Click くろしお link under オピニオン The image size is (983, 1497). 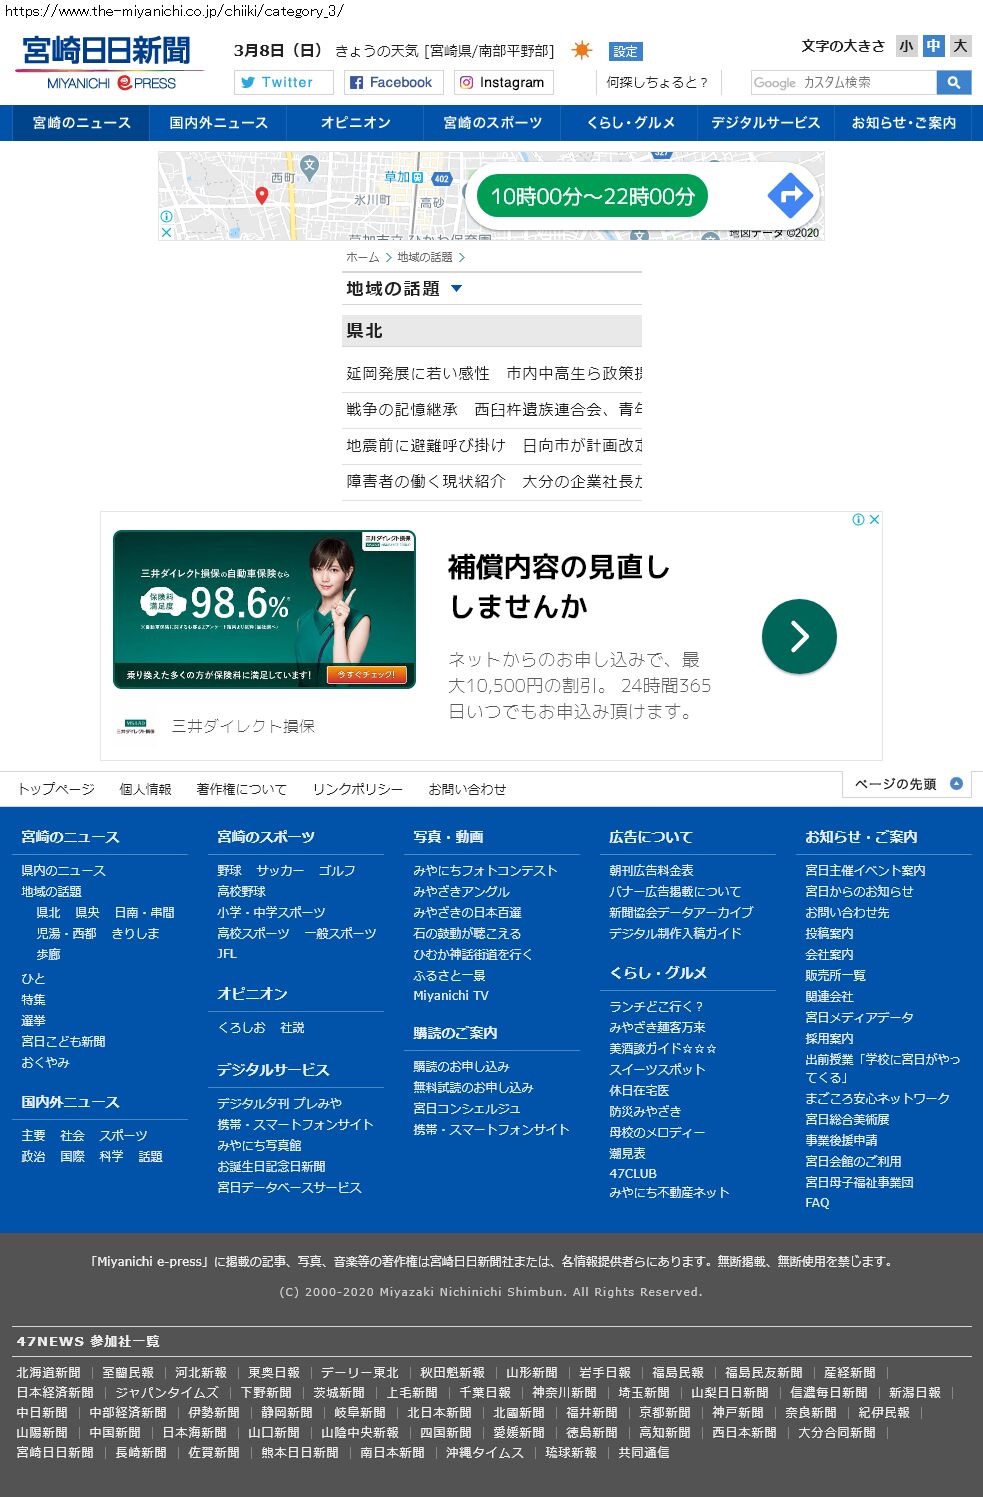pyautogui.click(x=241, y=1027)
